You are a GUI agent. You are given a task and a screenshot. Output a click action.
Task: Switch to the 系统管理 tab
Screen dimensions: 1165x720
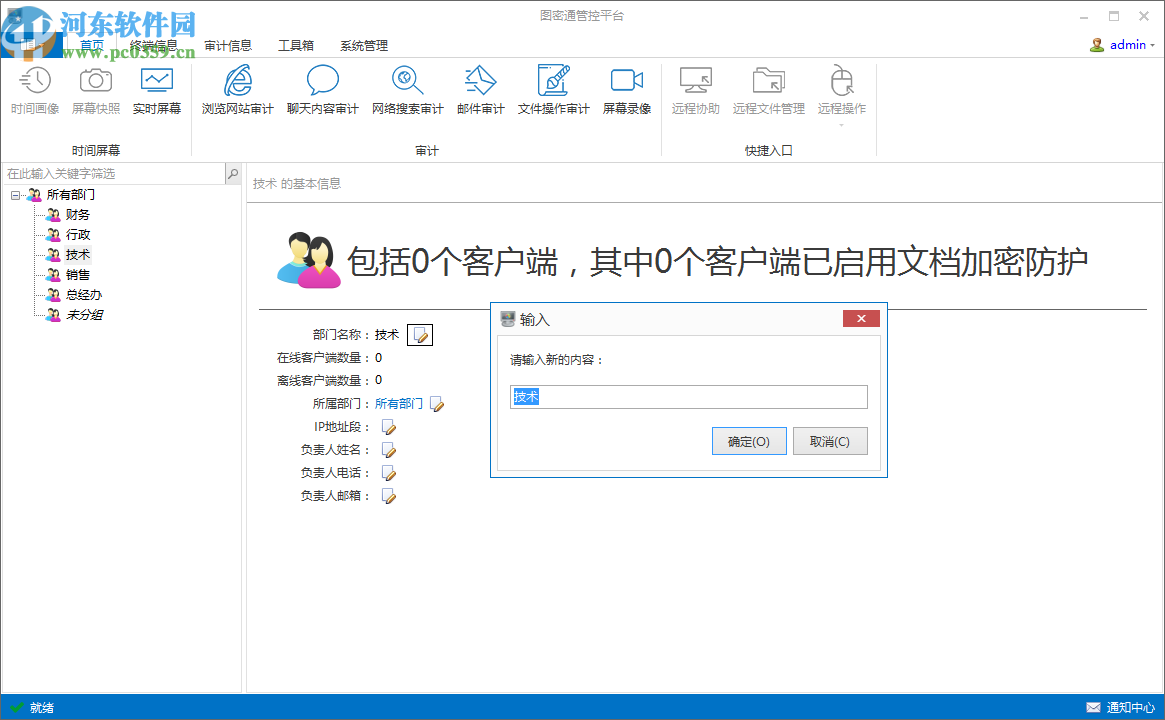coord(364,45)
